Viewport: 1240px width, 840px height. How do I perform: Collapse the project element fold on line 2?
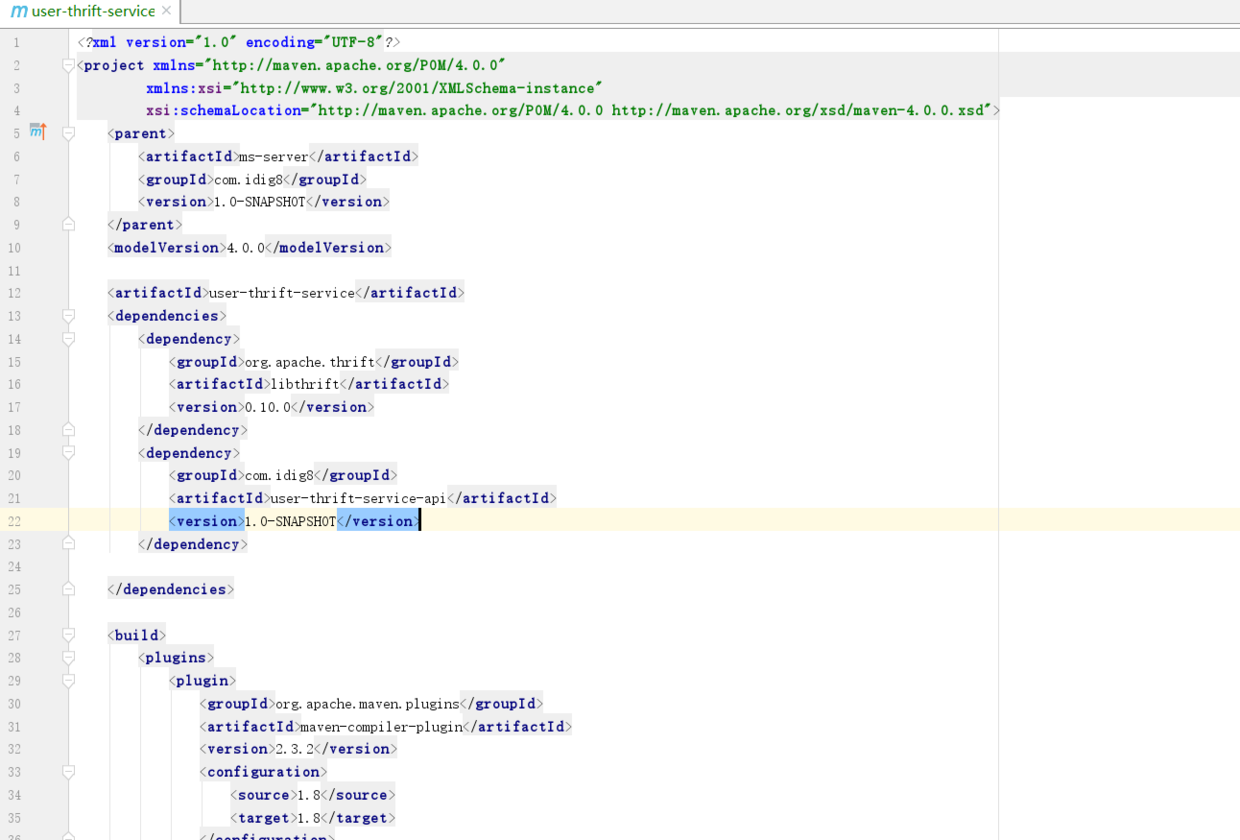point(68,65)
